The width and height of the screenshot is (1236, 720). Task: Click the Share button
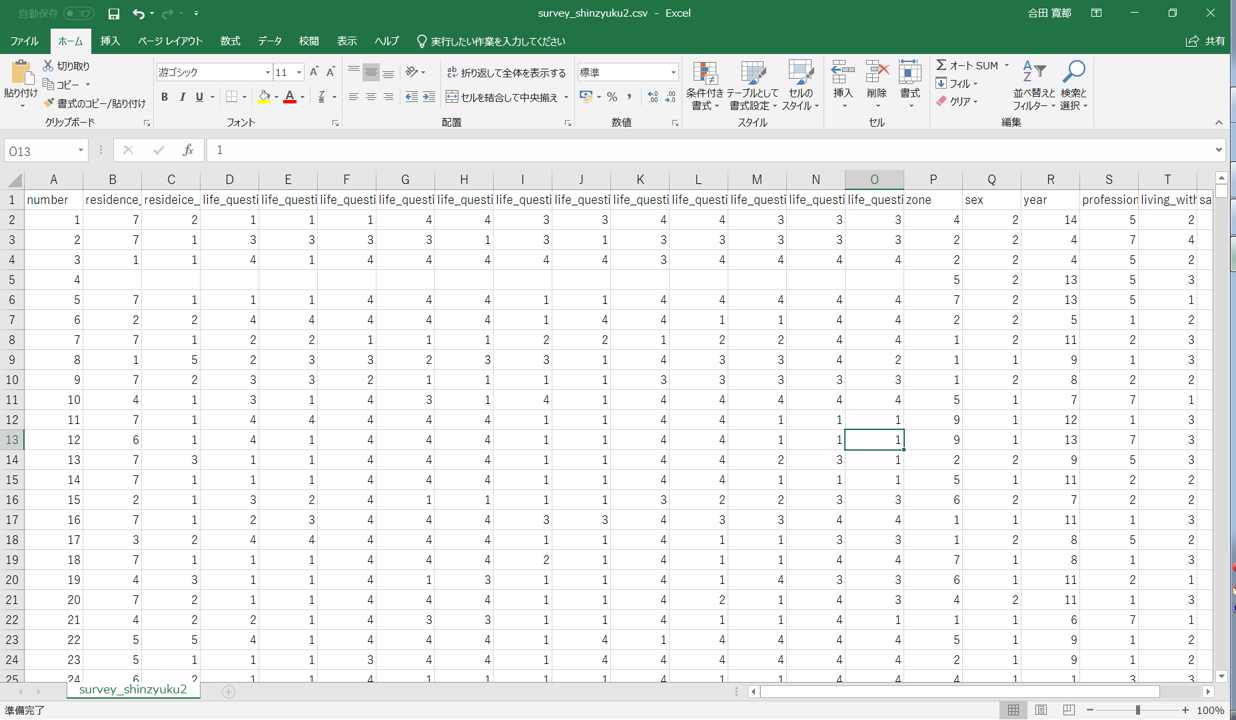tap(1205, 41)
